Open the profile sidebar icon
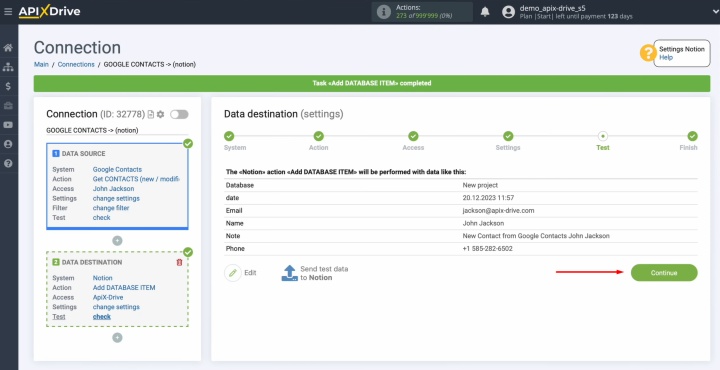This screenshot has width=720, height=370. coord(8,144)
